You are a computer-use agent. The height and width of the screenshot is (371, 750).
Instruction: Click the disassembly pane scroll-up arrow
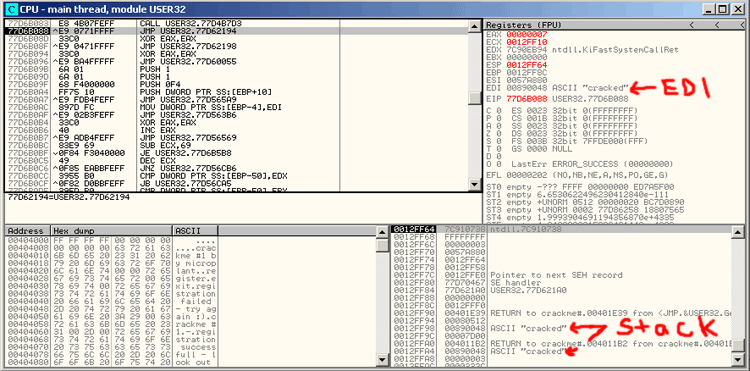coord(474,26)
